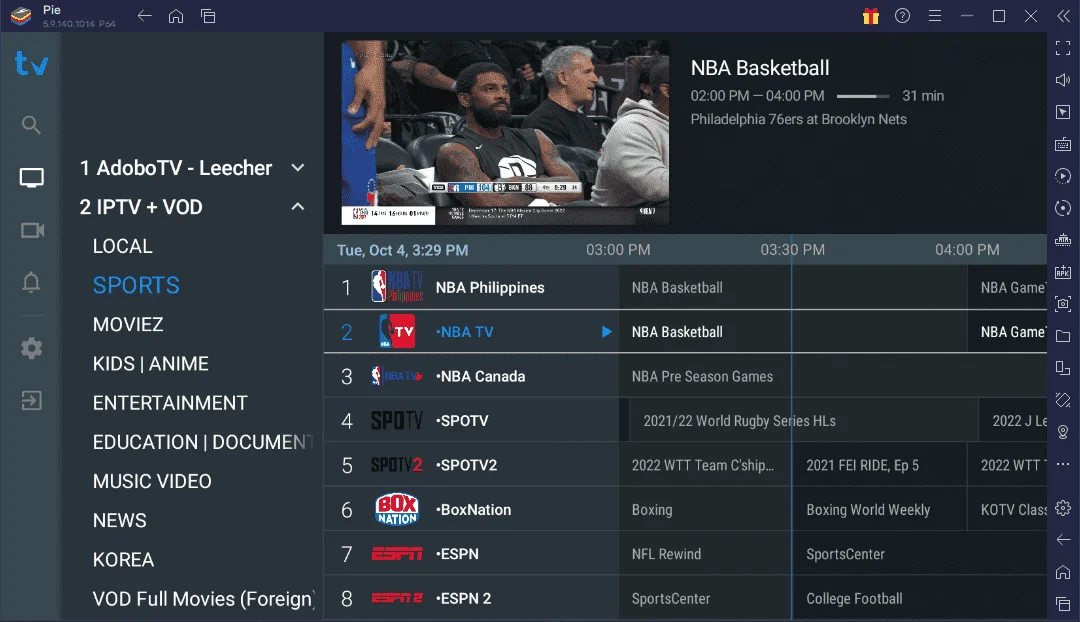Screen dimensions: 1080x622
Task: Click the play indicator on NBA TV row
Action: [606, 332]
